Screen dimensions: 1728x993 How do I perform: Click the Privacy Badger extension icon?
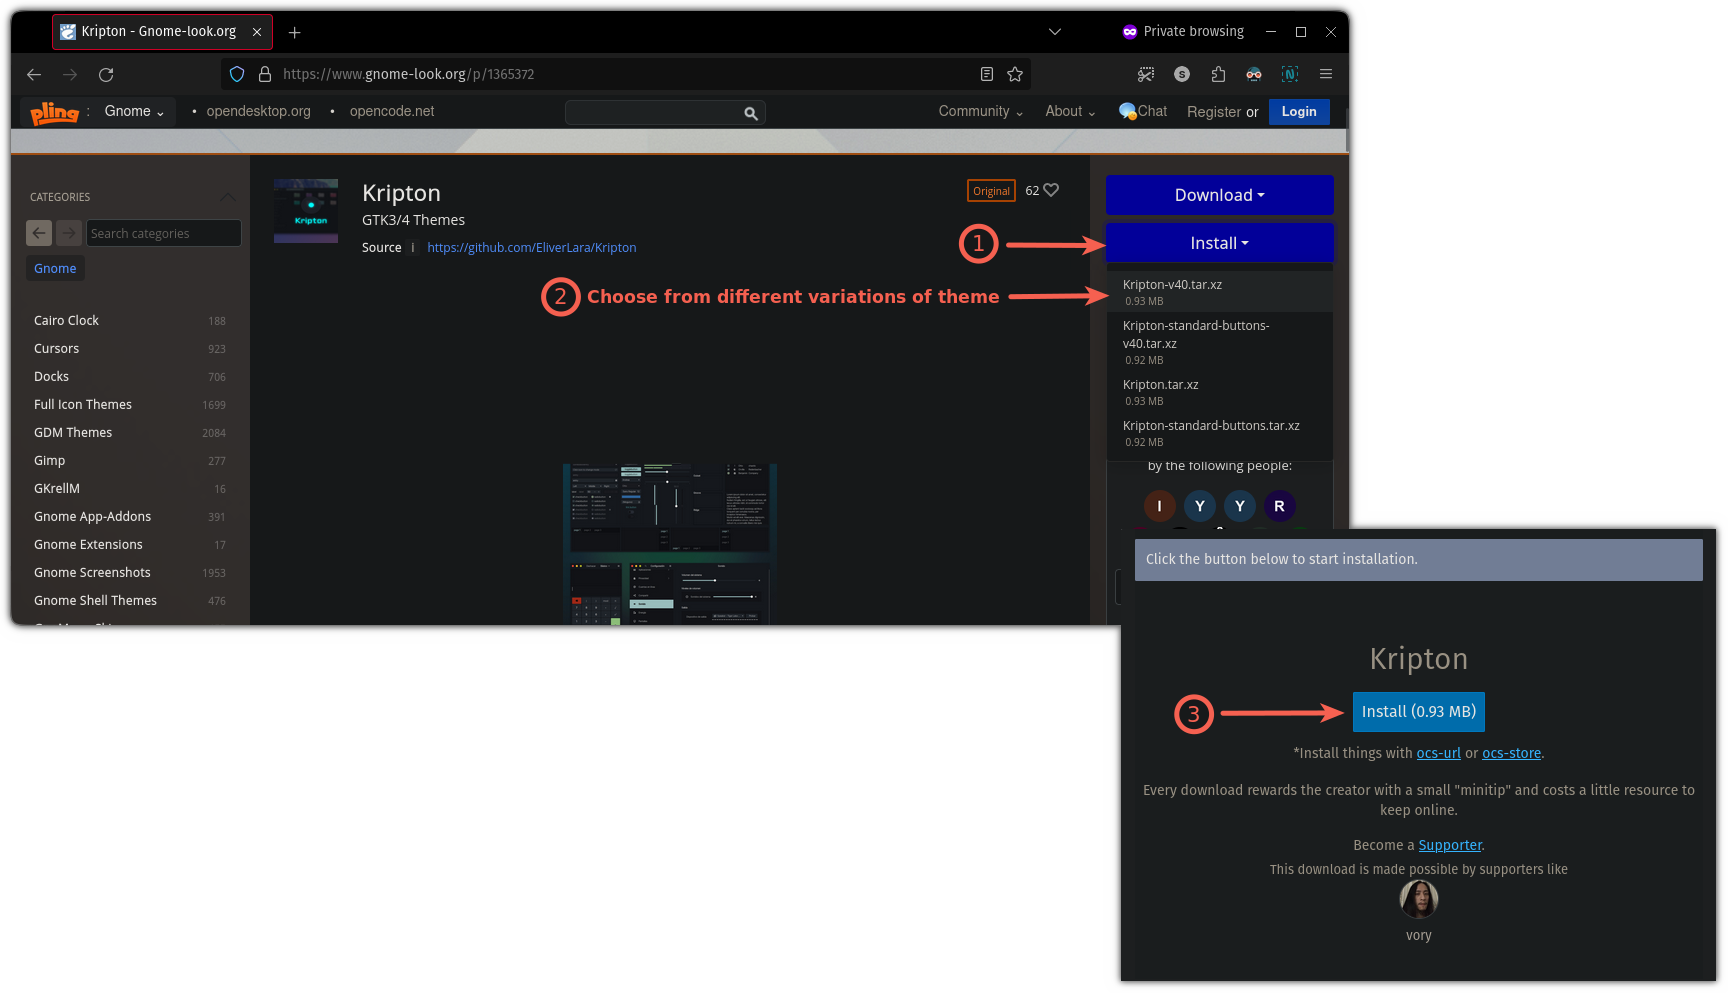click(1254, 74)
